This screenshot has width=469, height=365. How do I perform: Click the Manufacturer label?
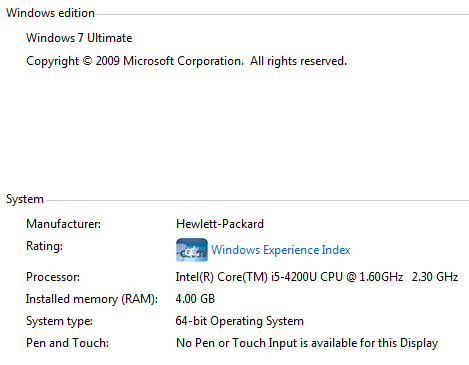[63, 224]
